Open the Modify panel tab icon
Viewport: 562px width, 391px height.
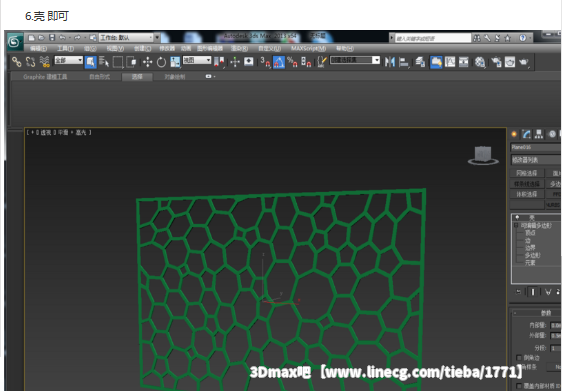526,134
